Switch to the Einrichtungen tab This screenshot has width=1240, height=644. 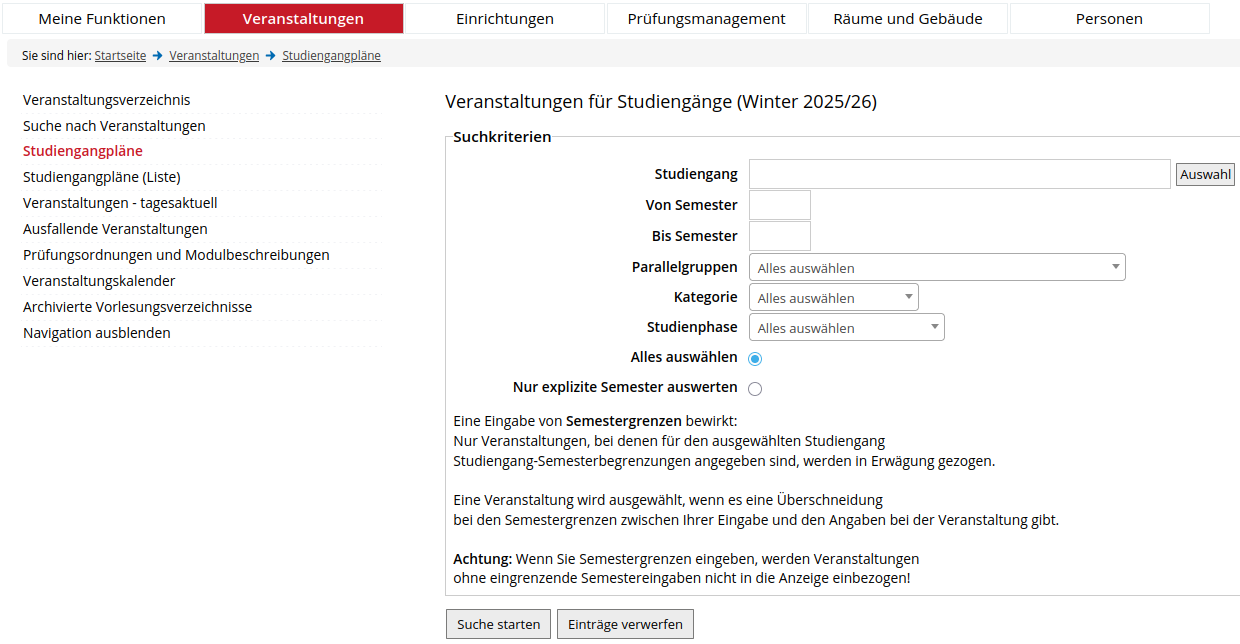click(504, 18)
